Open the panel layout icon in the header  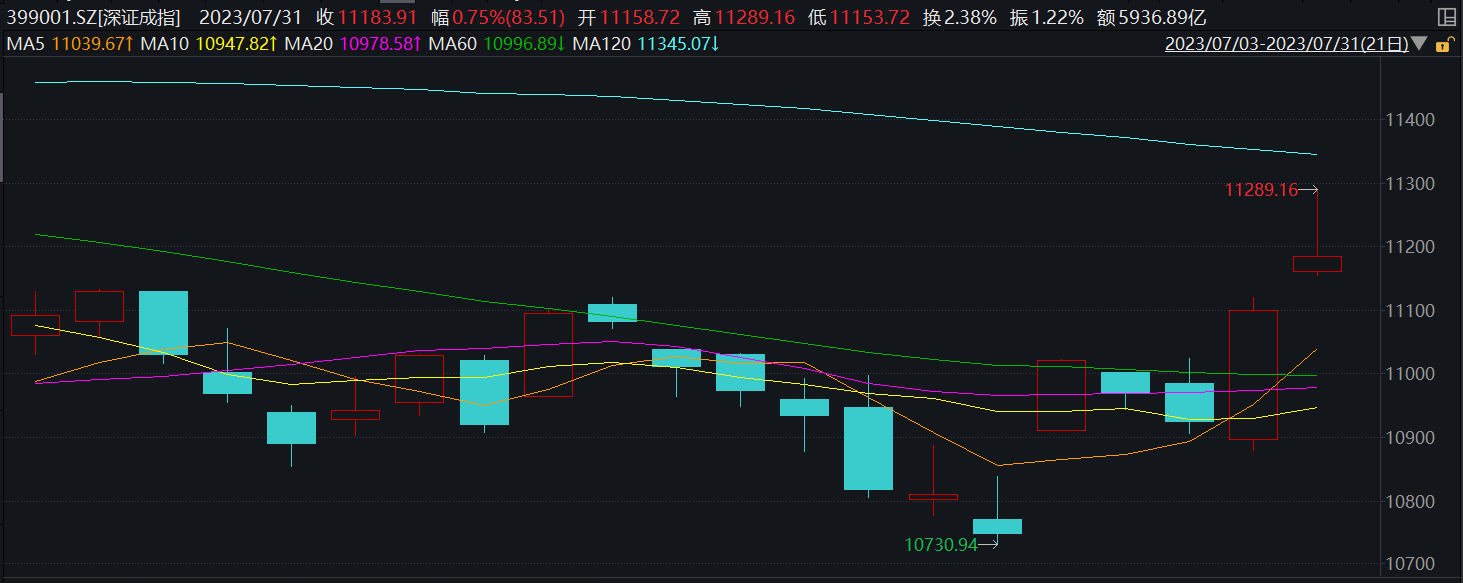click(x=1445, y=17)
